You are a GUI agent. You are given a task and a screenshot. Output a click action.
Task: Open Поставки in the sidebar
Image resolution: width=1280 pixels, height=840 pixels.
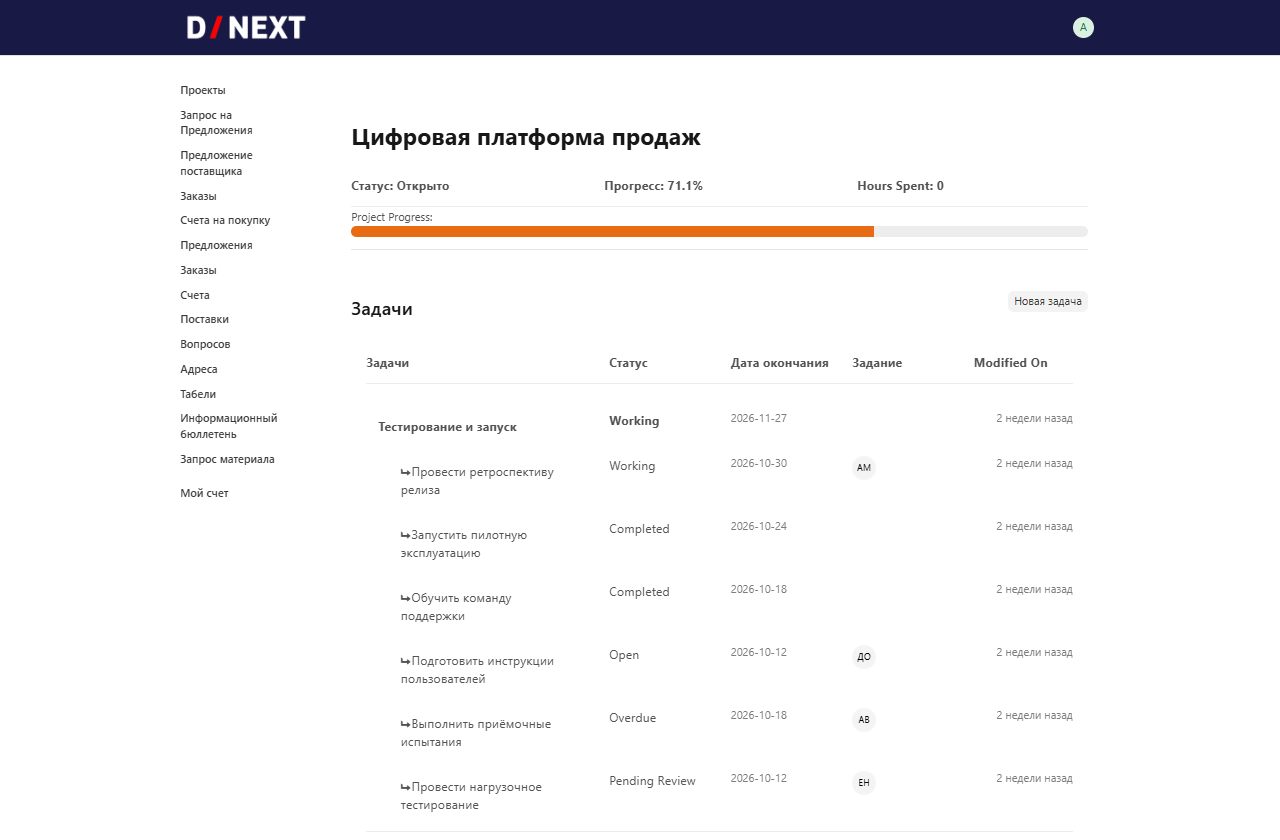204,319
